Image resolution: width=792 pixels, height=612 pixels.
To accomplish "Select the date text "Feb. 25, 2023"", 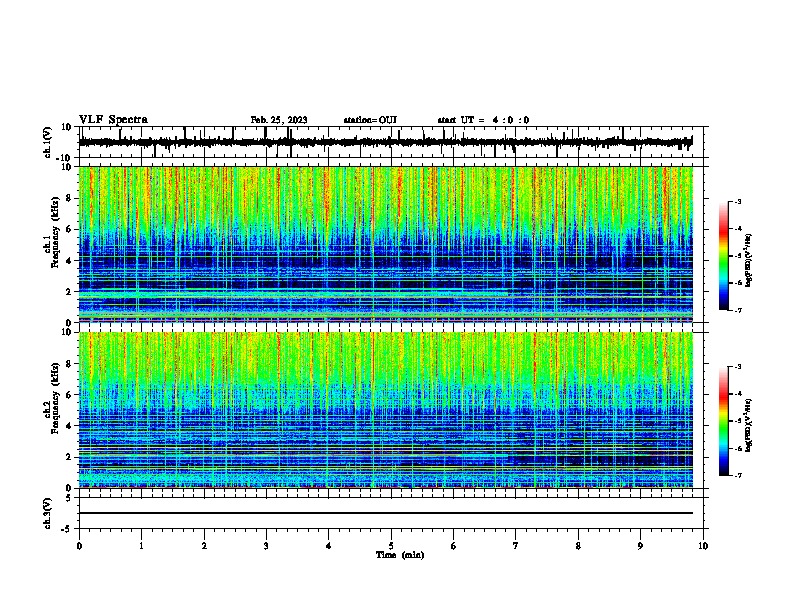I will 279,120.
